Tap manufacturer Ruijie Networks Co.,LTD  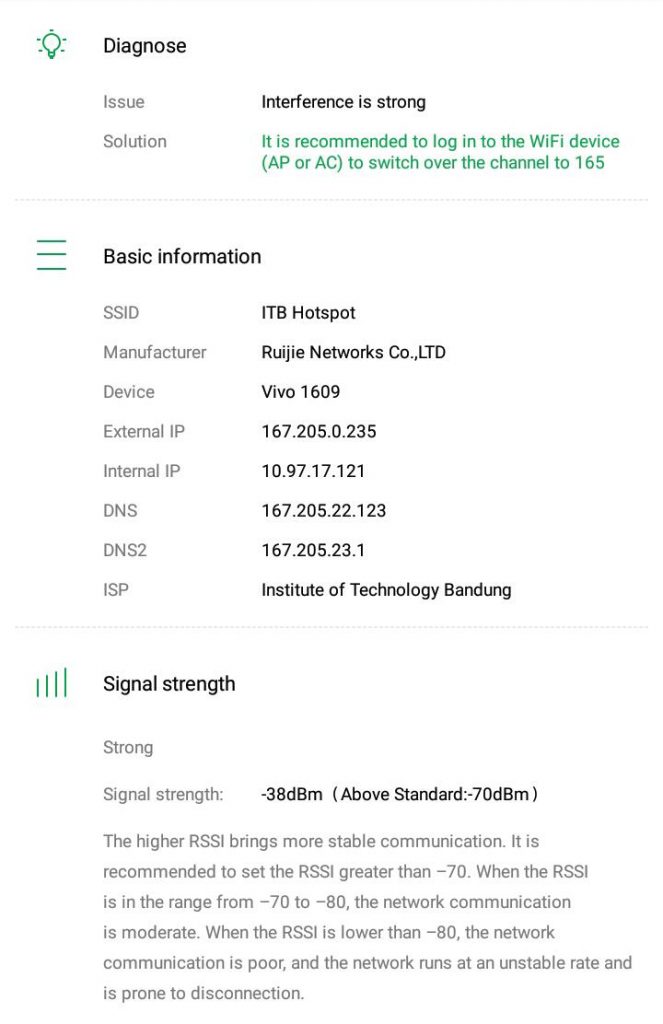(353, 352)
